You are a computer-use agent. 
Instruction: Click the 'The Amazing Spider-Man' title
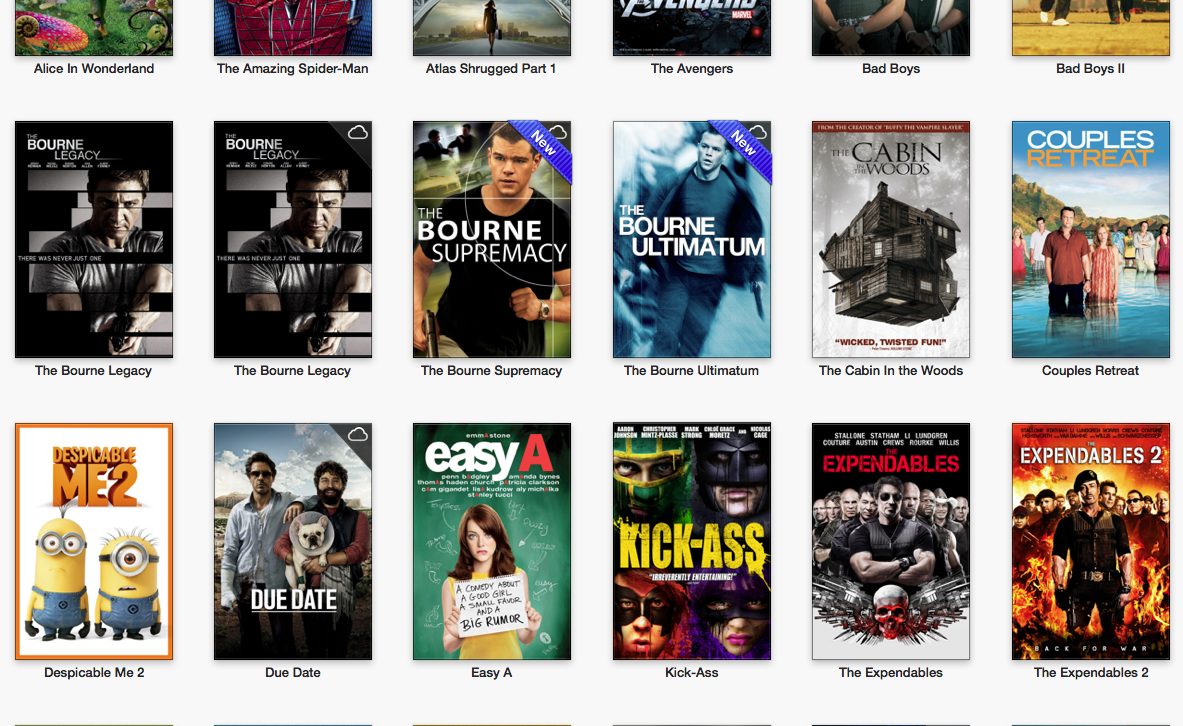(293, 69)
